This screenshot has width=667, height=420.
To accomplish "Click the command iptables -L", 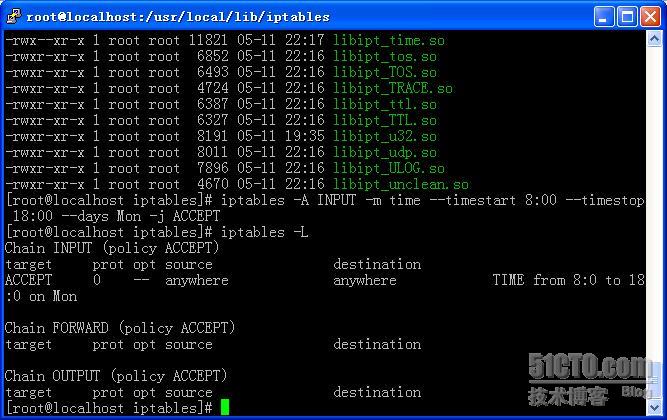I will point(264,232).
